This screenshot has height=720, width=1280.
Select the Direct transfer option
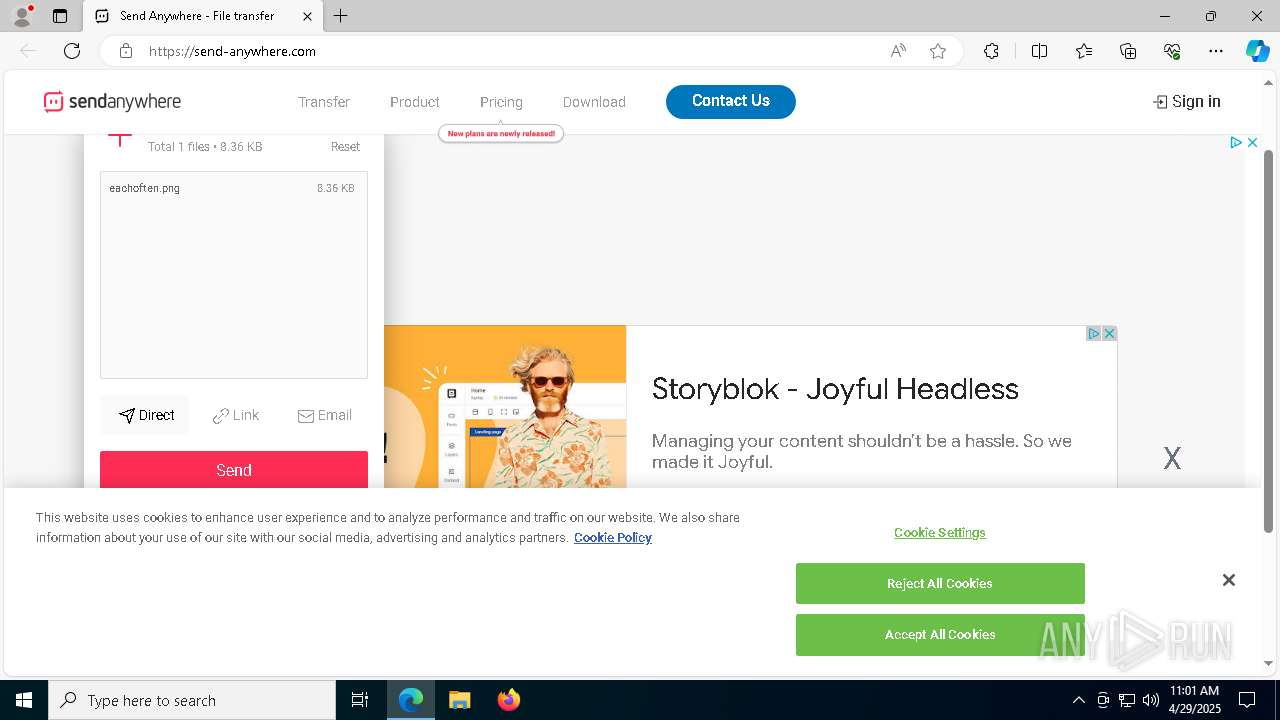coord(146,415)
